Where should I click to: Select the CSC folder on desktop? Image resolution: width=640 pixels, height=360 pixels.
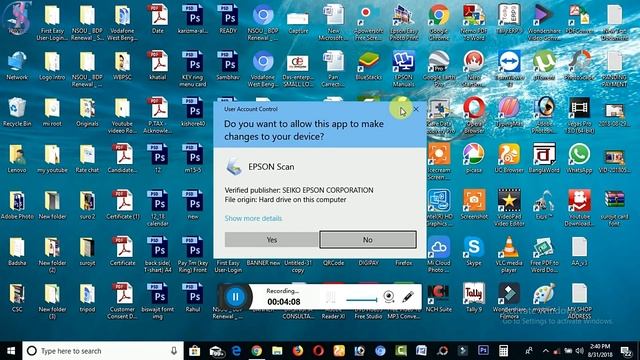point(17,298)
